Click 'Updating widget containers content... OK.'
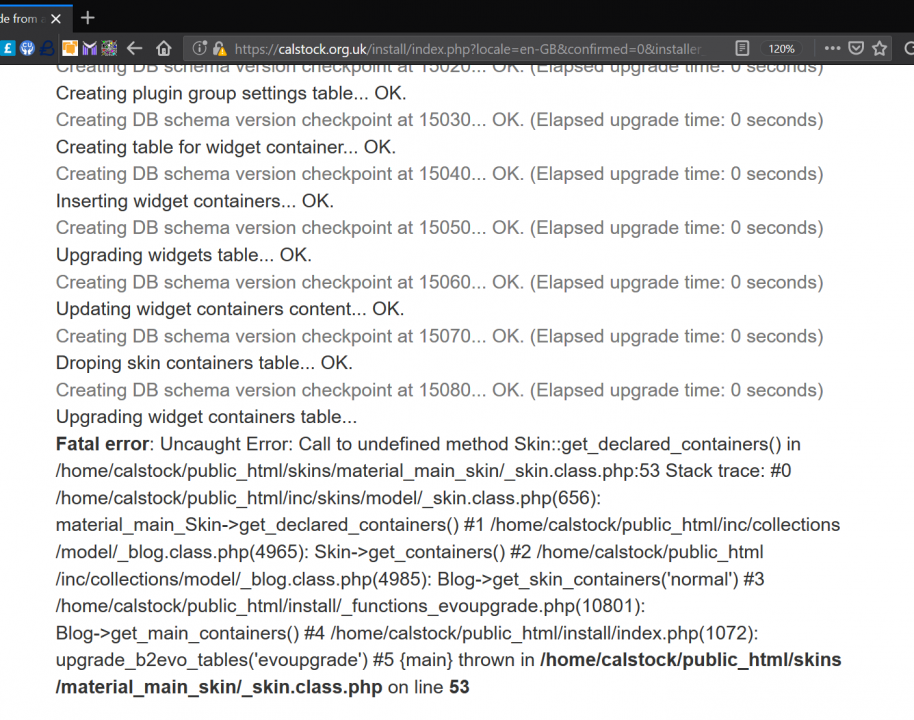Screen dimensions: 914x720 coord(230,309)
